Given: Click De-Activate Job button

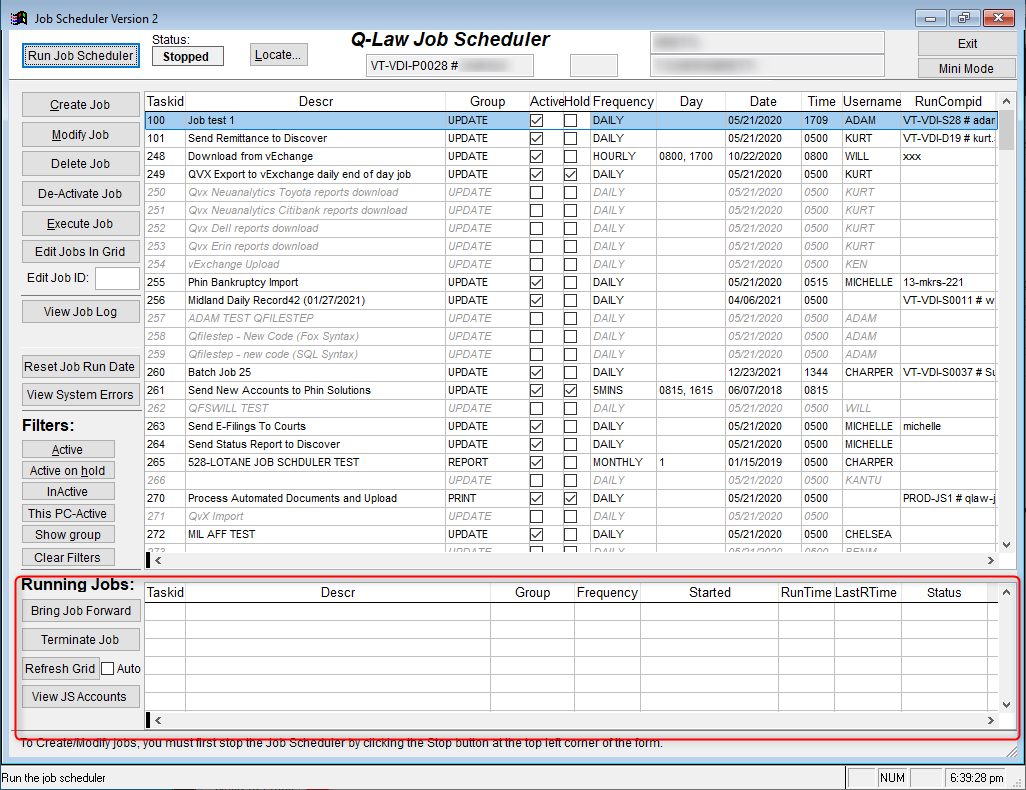Looking at the screenshot, I should [80, 194].
